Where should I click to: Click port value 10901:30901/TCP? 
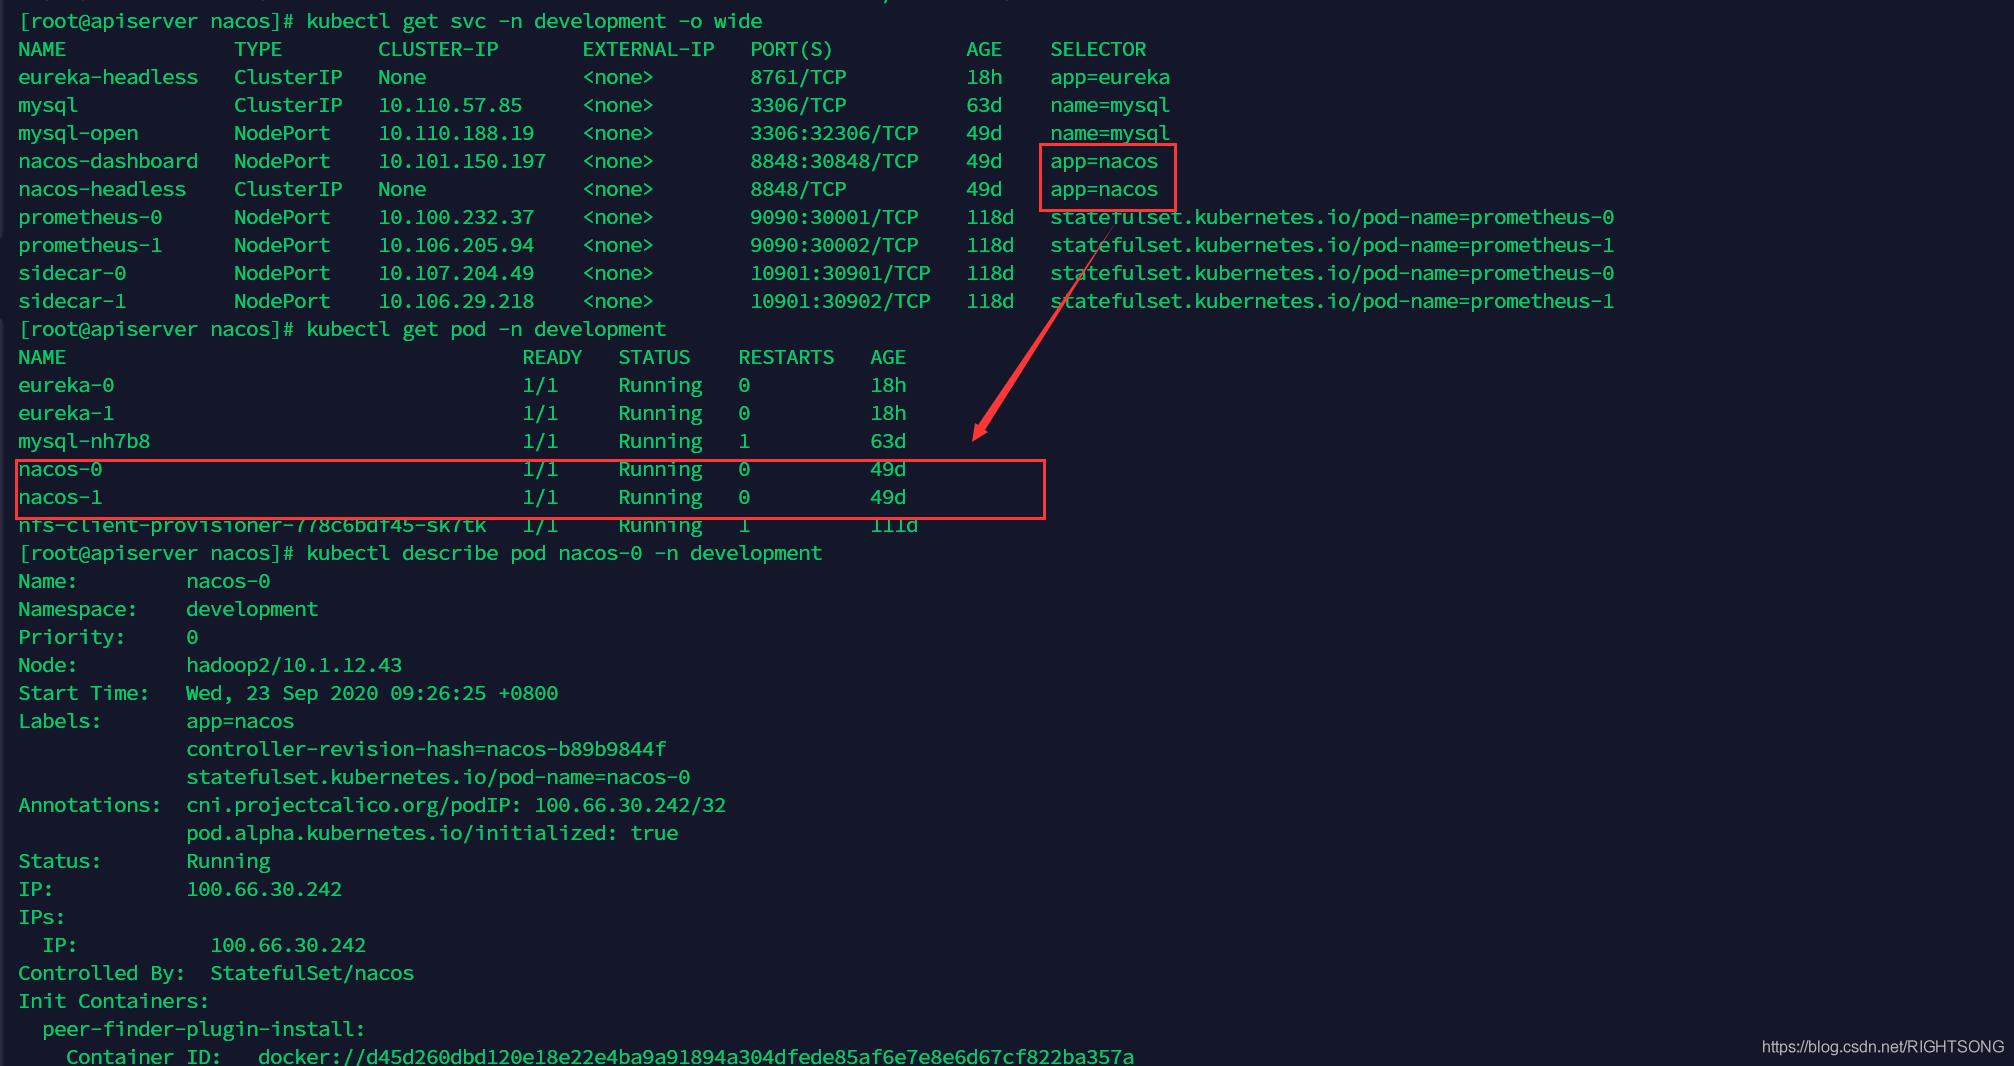point(840,273)
